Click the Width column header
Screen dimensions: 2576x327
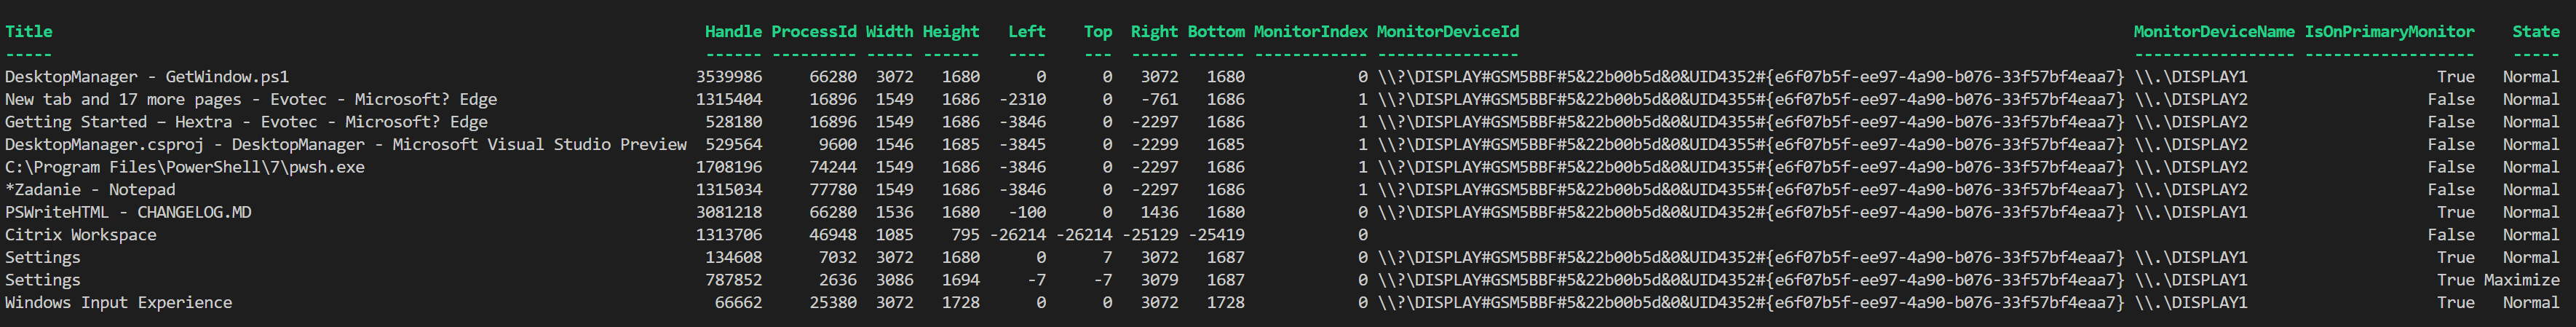coord(889,32)
